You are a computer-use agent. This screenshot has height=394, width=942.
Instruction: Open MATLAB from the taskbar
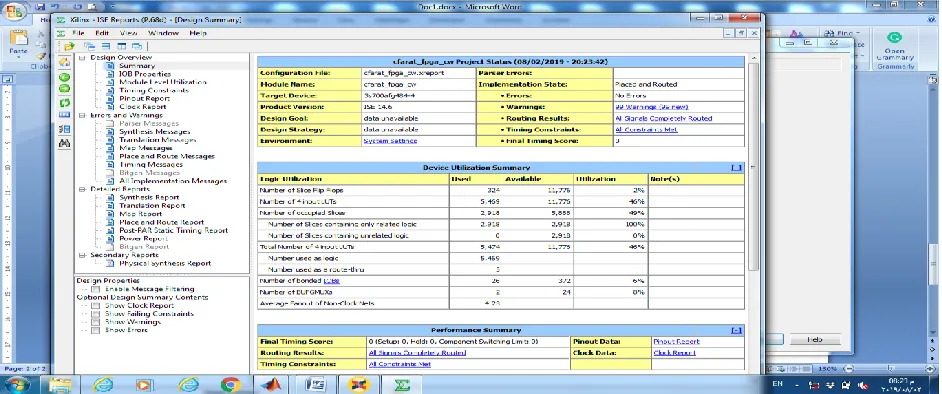[272, 383]
